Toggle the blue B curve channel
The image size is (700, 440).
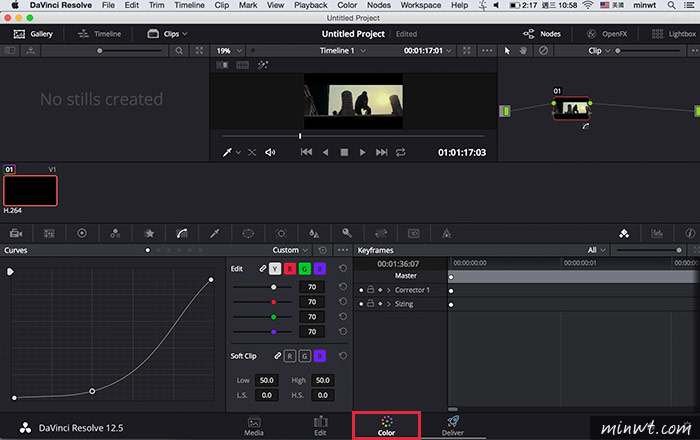[x=320, y=269]
